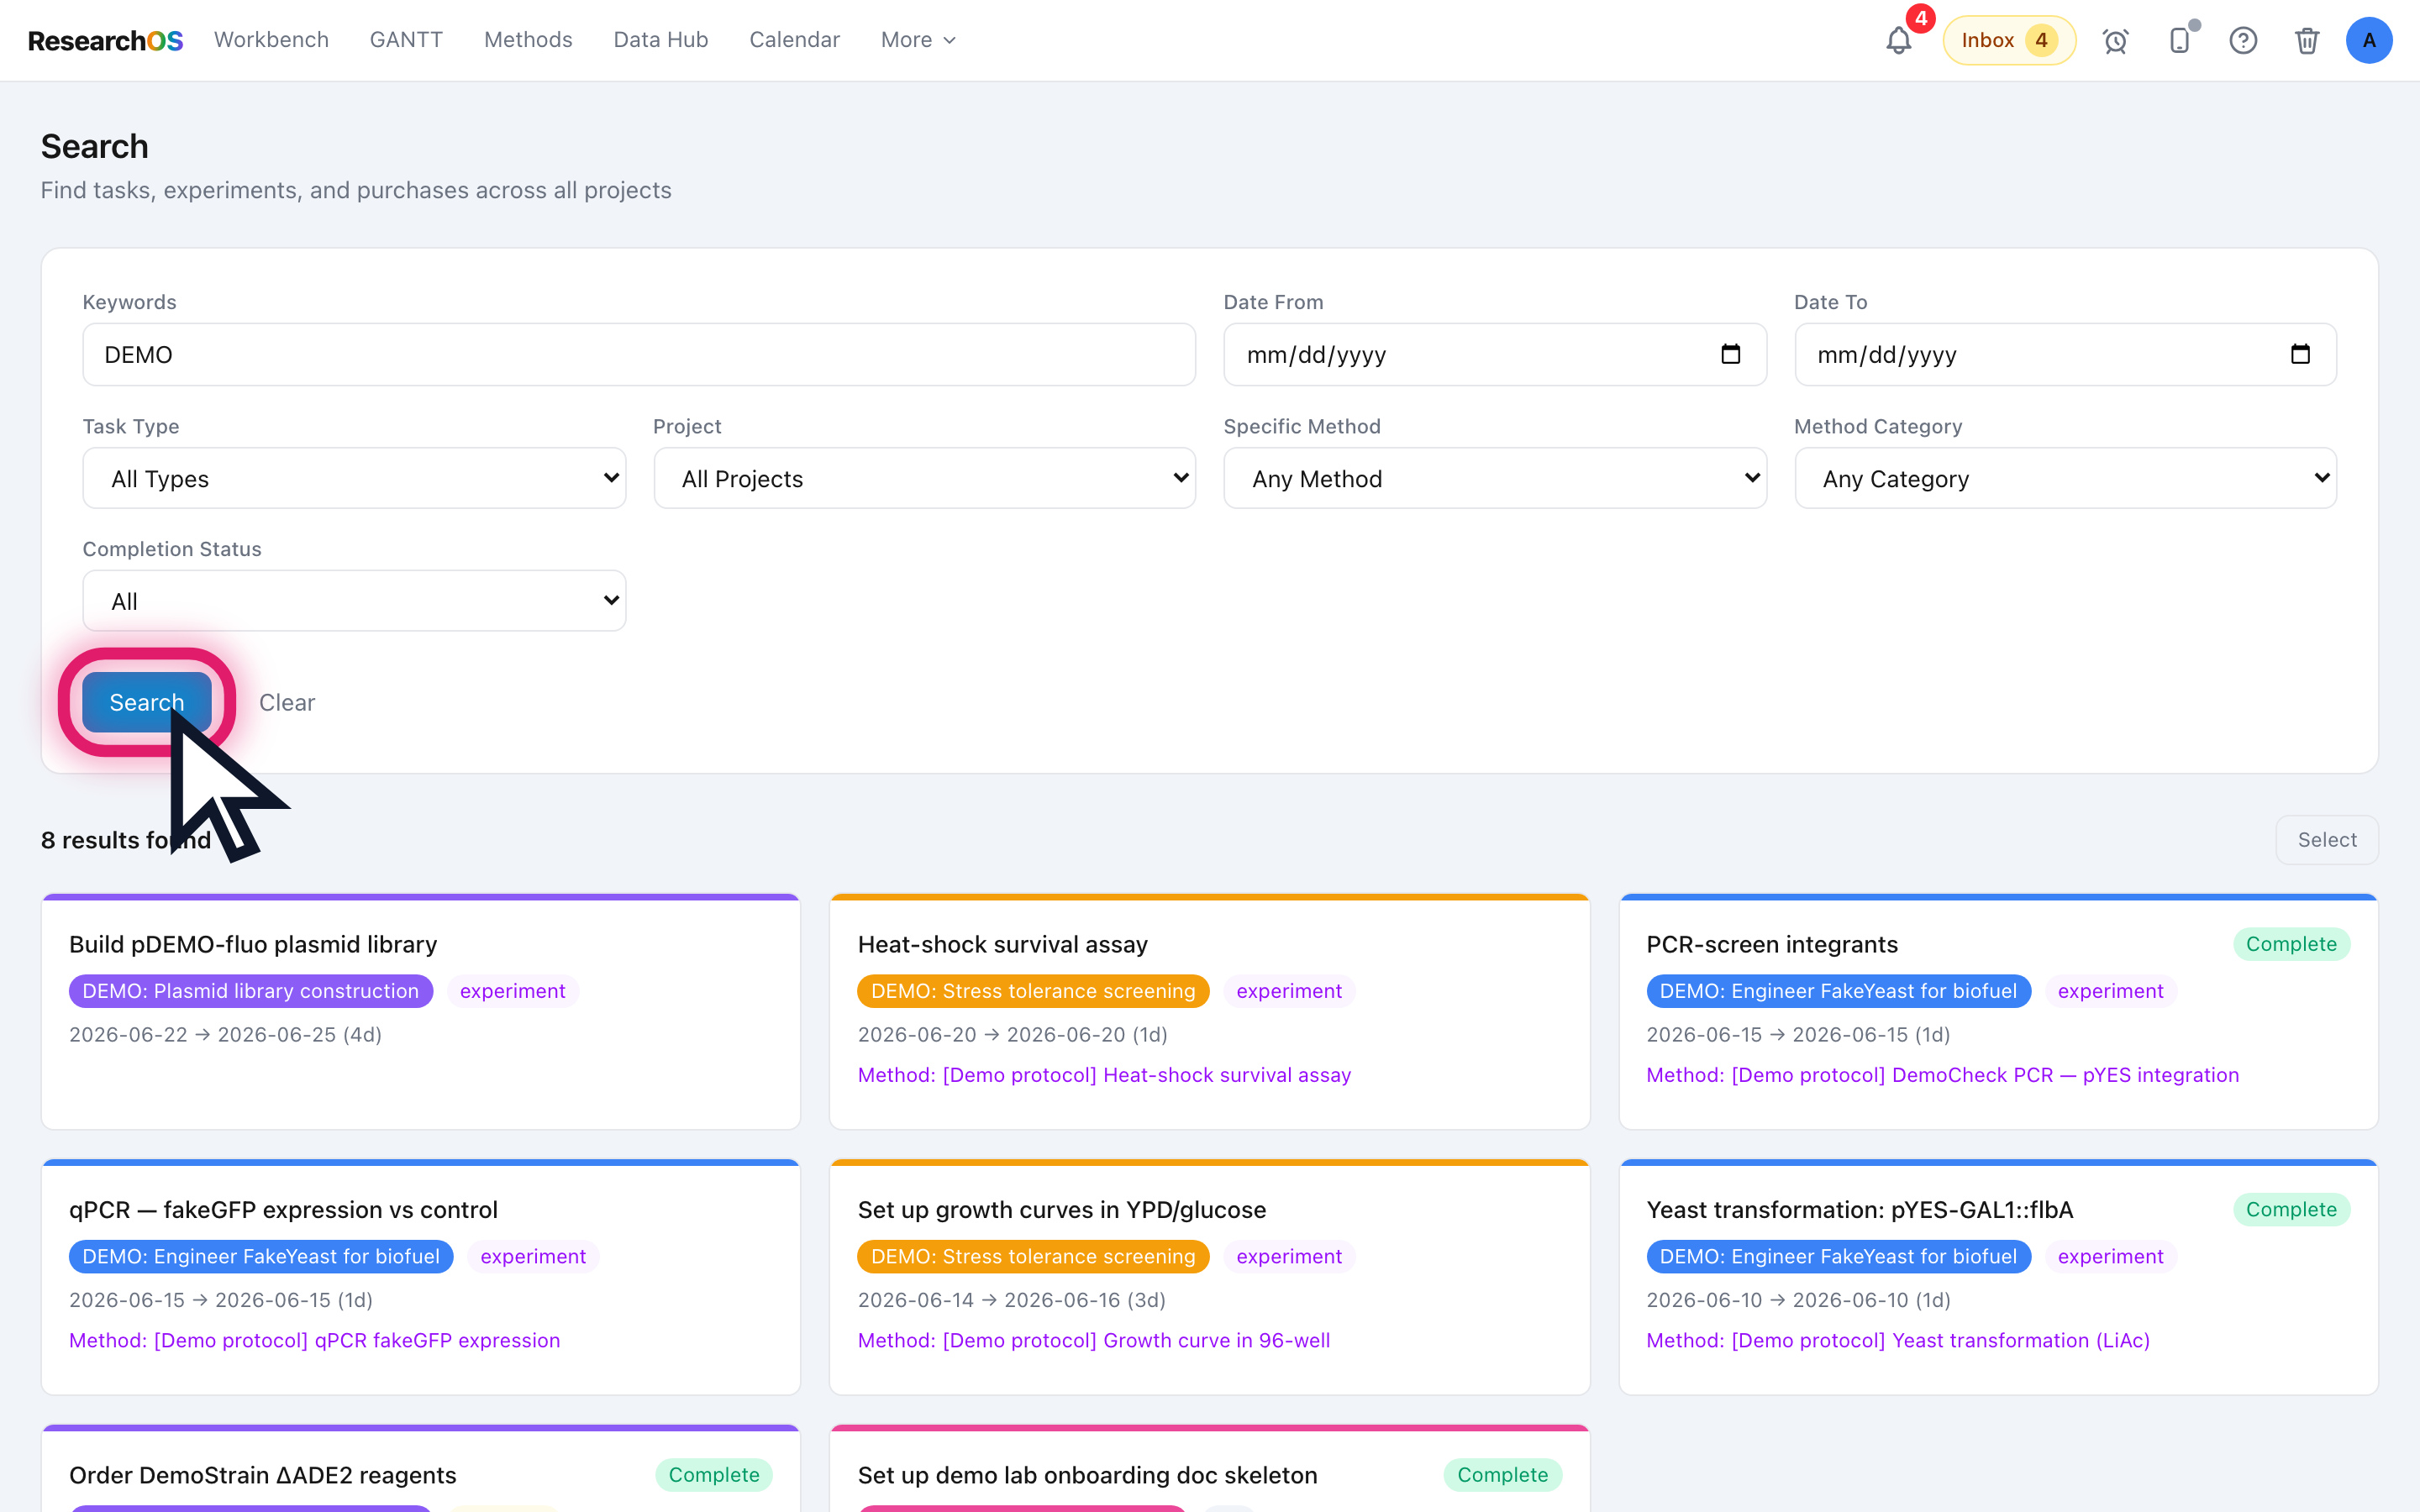Viewport: 2420px width, 1512px height.
Task: Click Stress tolerance tag on growth curves card
Action: (x=1033, y=1256)
